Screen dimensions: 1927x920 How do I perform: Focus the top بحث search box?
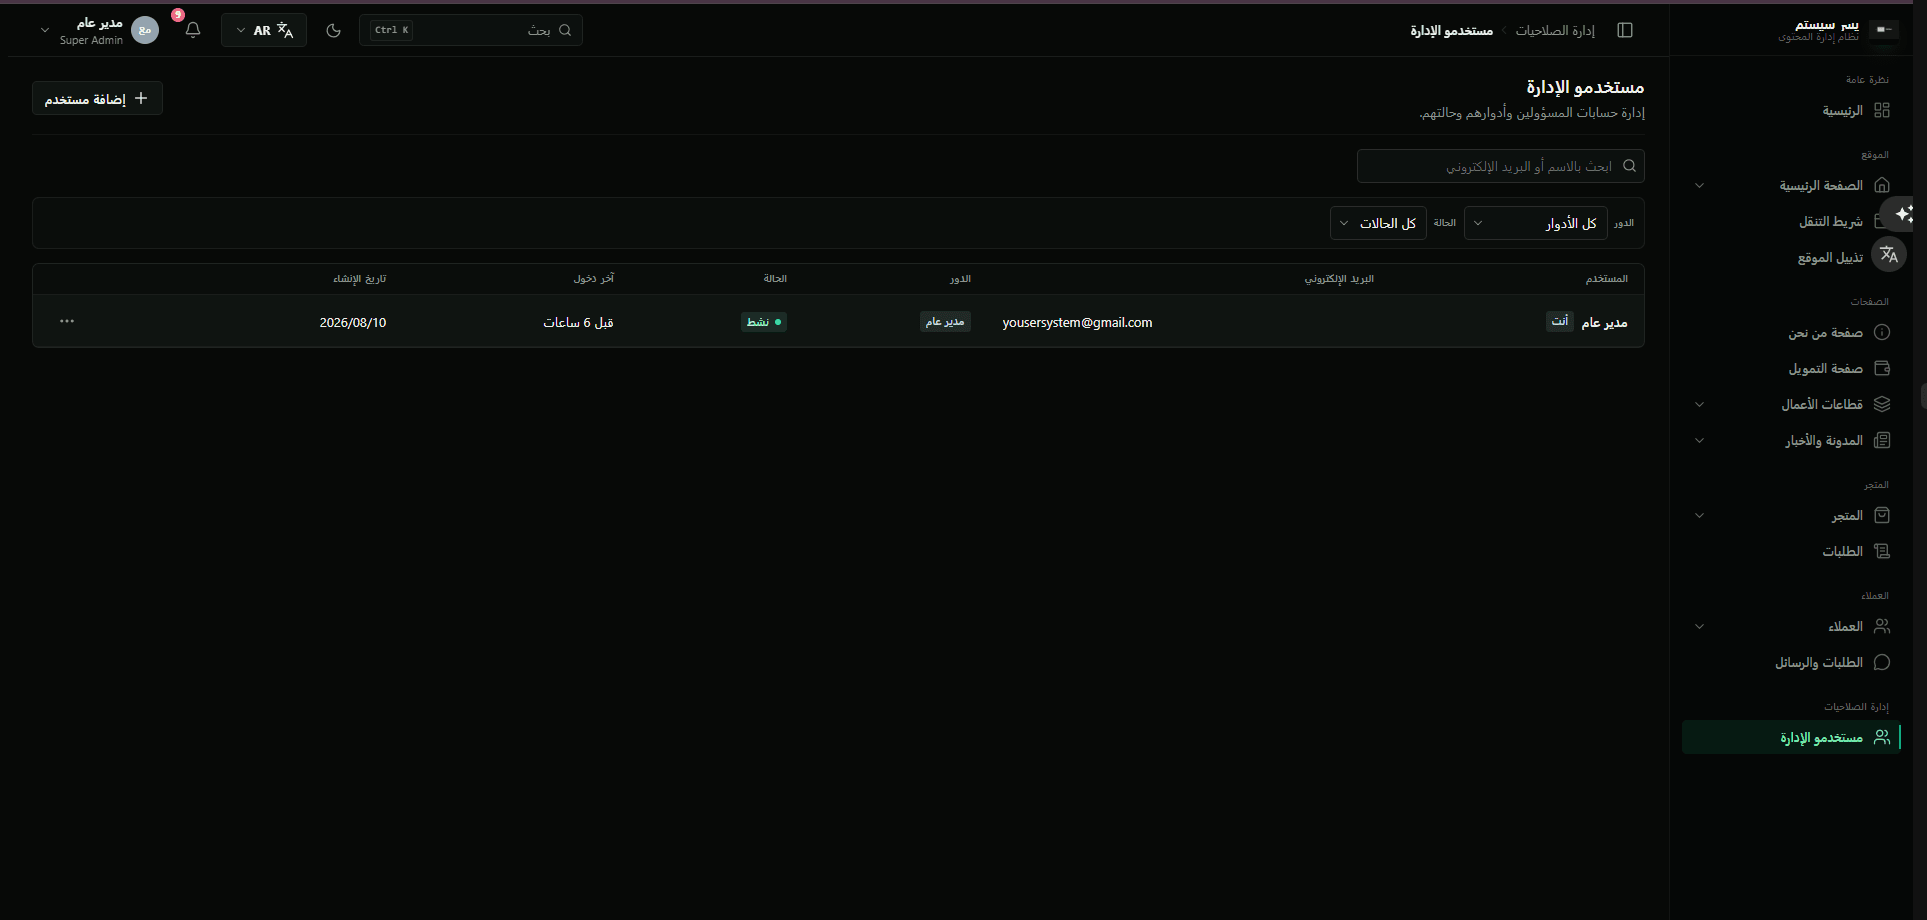tap(471, 30)
